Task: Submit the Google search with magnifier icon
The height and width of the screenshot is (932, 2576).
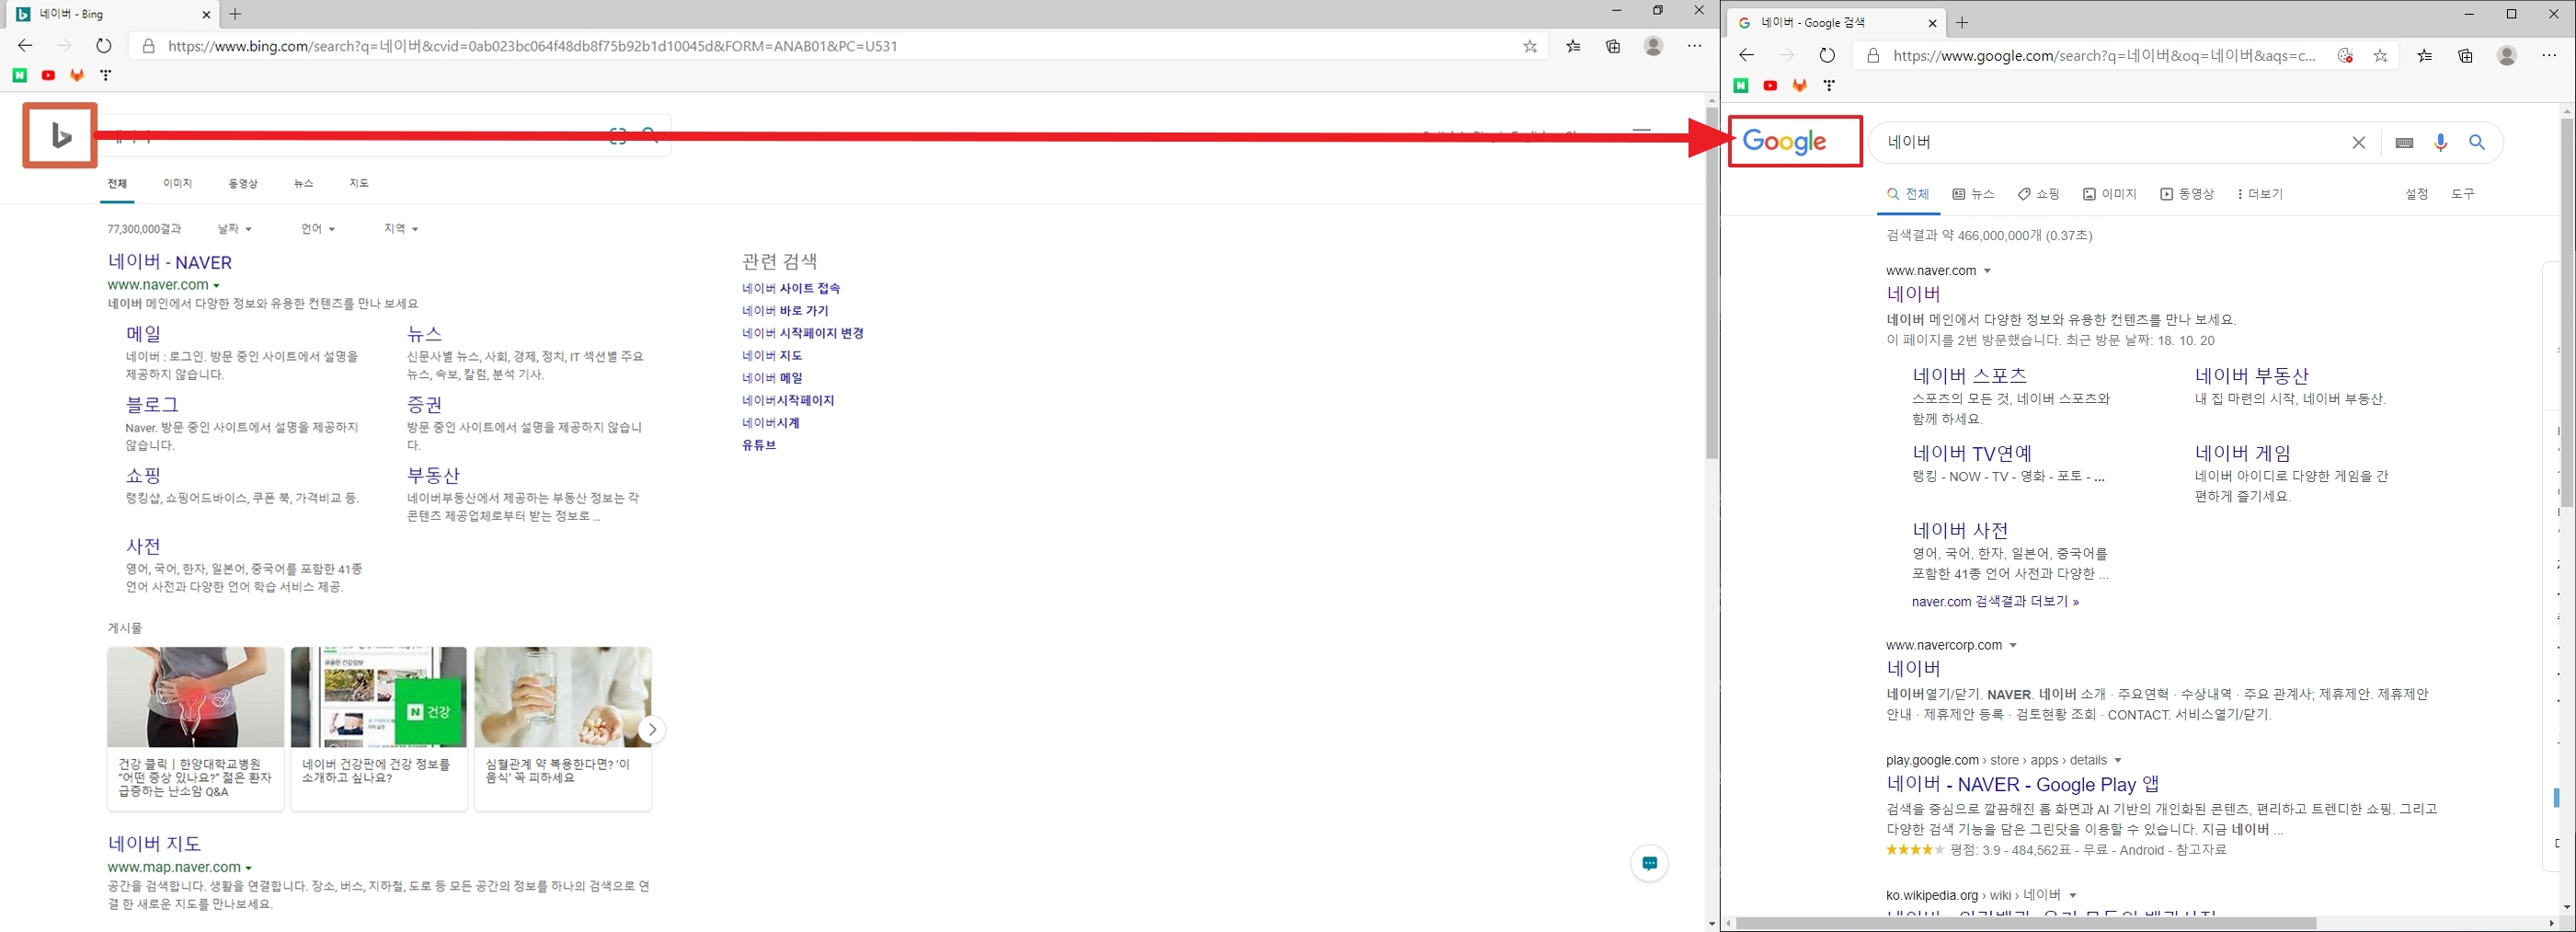Action: (2477, 143)
